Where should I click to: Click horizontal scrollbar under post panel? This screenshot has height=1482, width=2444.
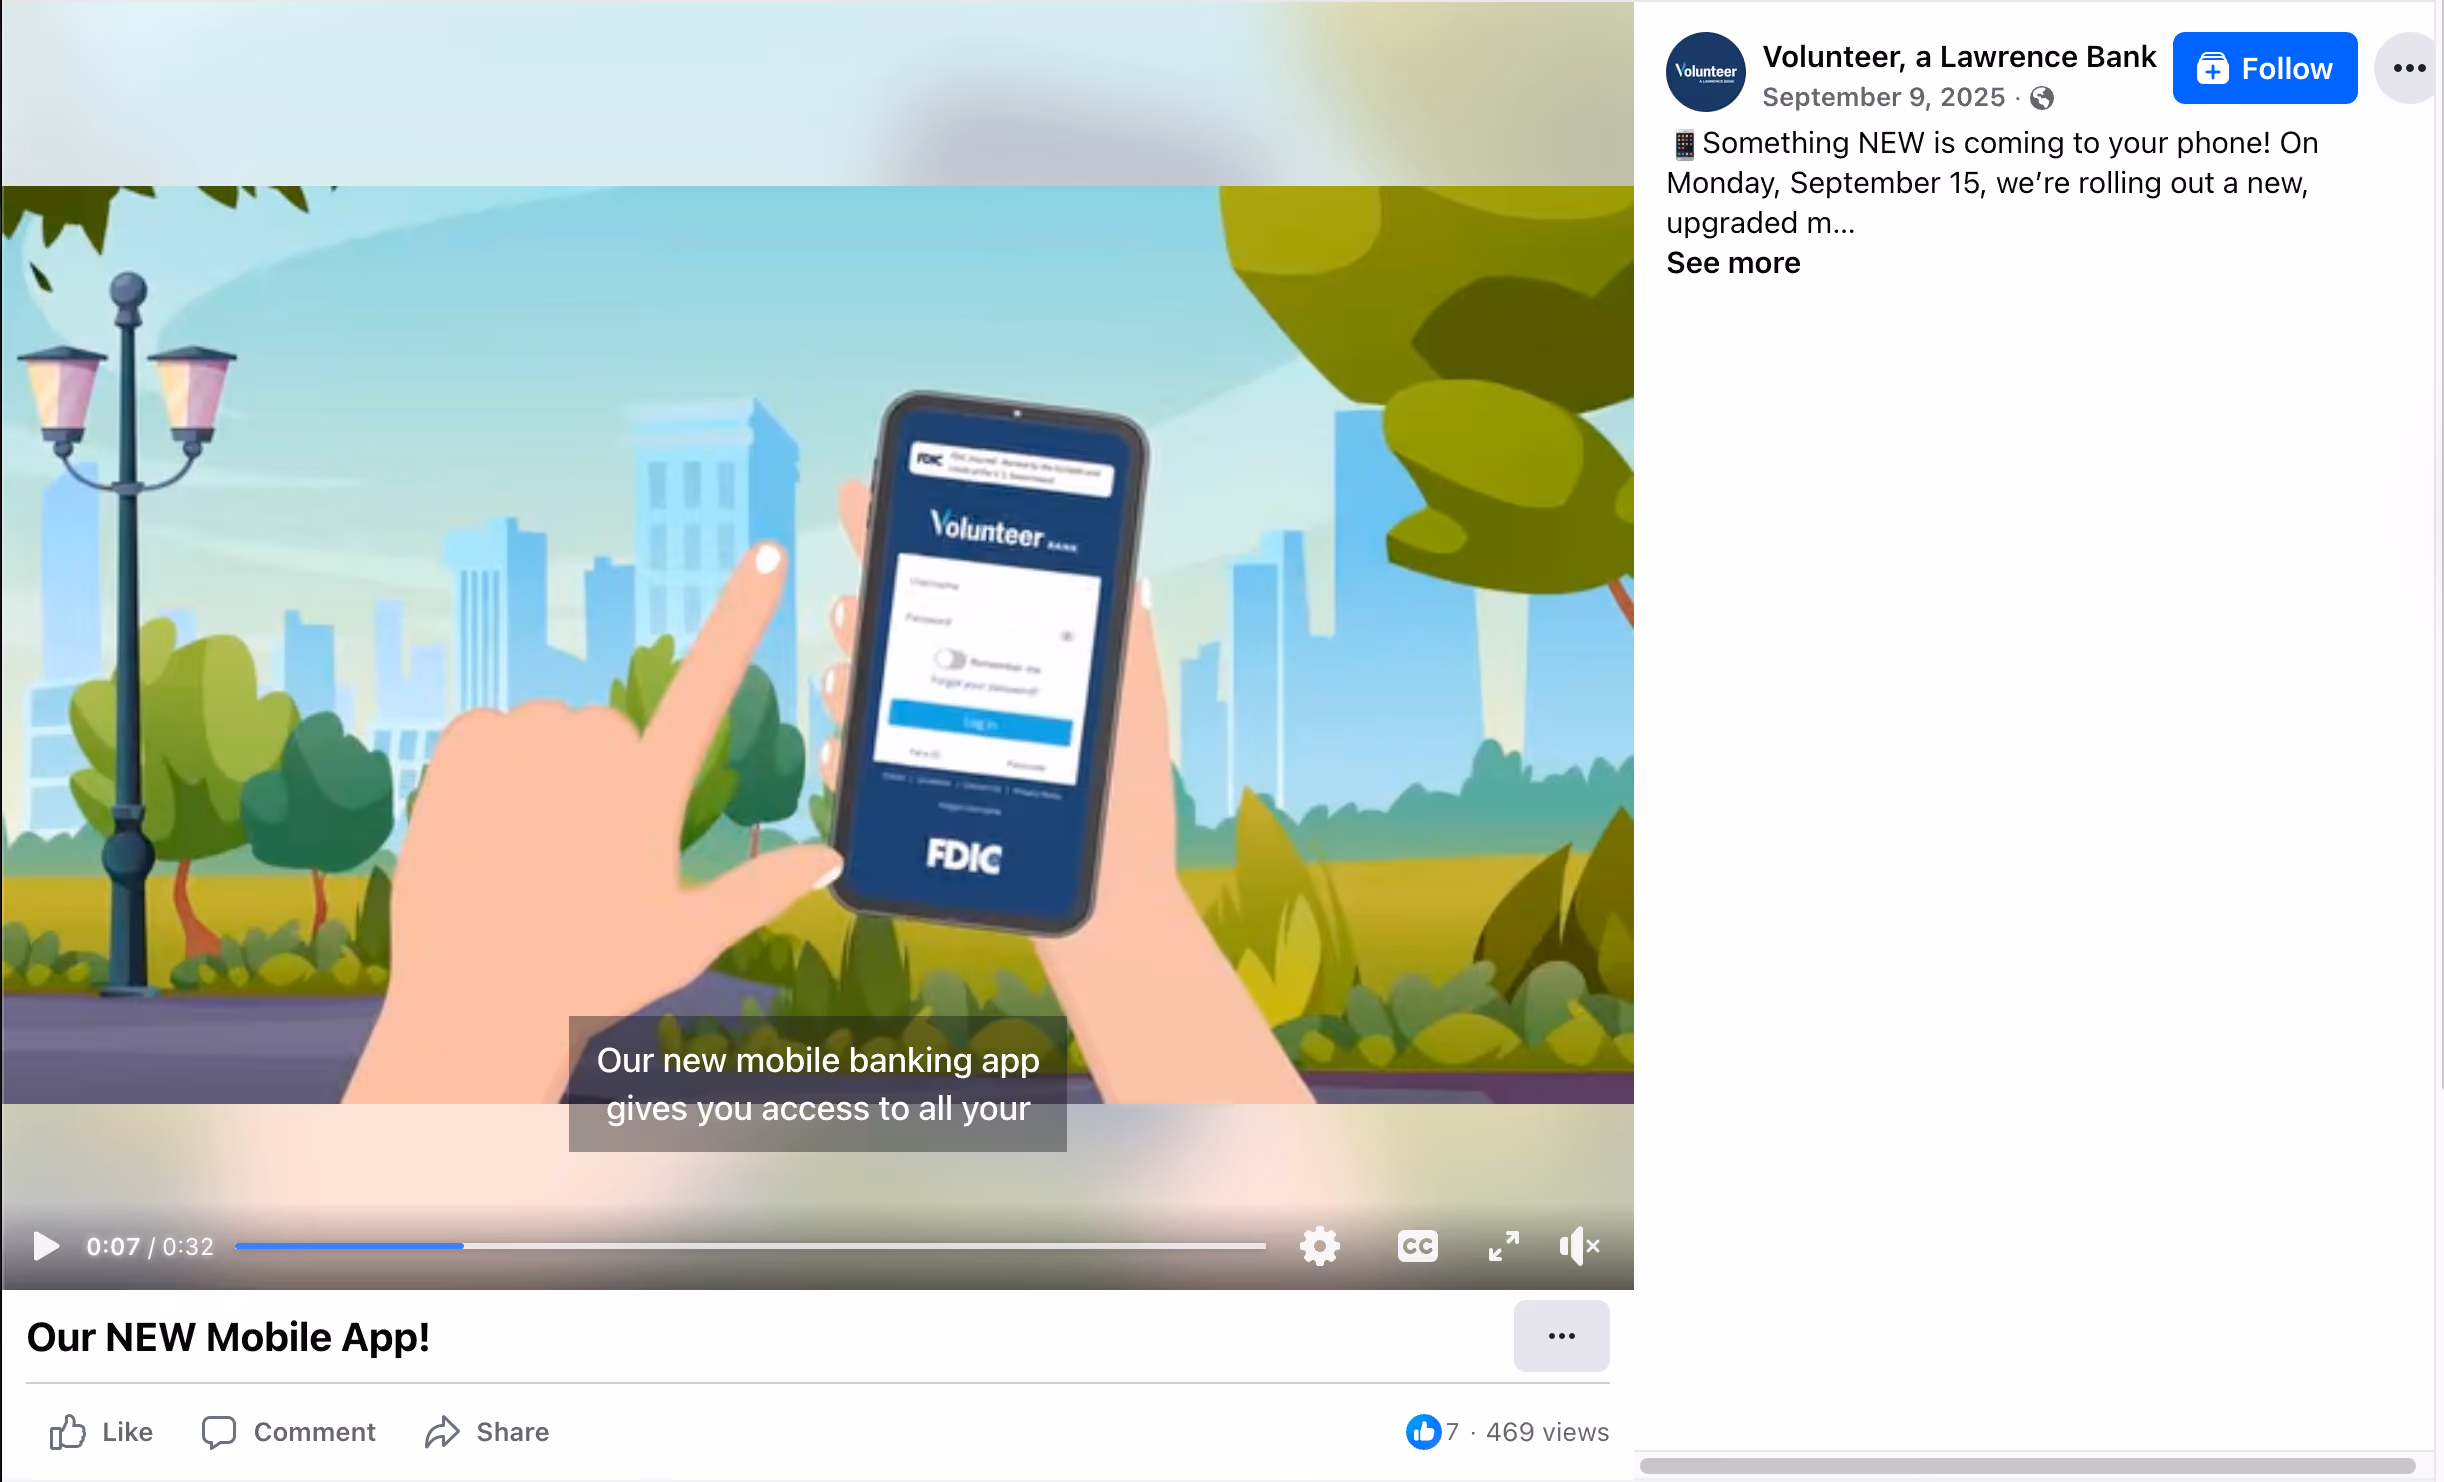pos(2028,1466)
